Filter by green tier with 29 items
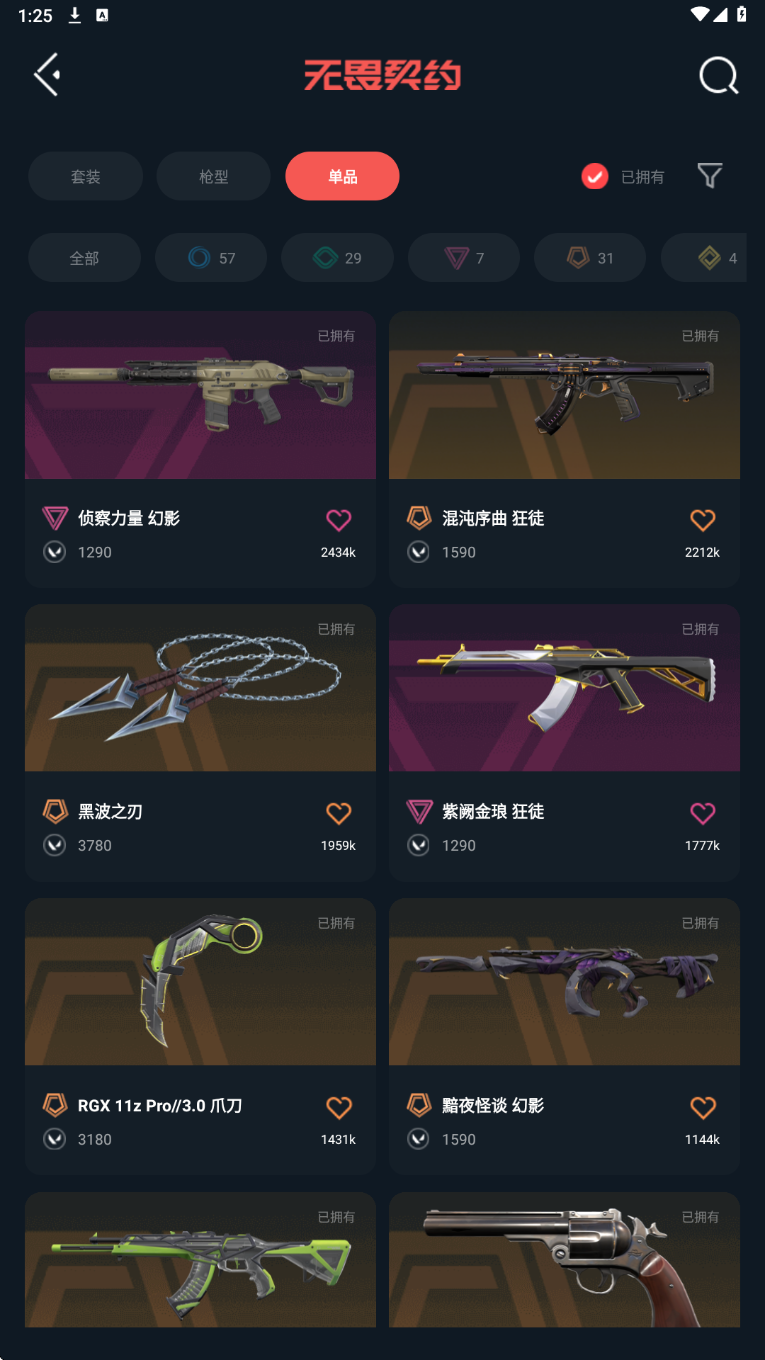This screenshot has width=765, height=1360. pyautogui.click(x=337, y=258)
